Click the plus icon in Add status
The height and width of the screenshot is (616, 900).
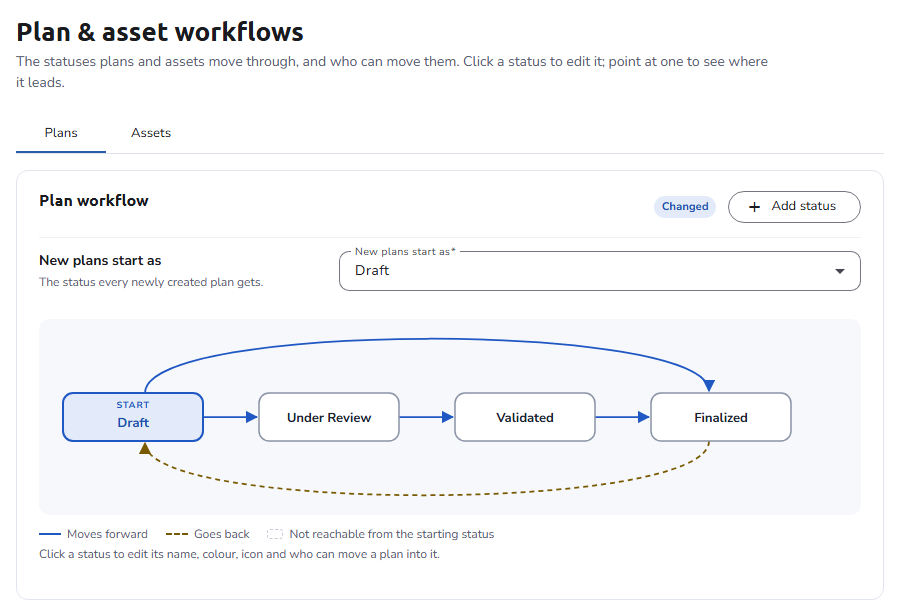754,207
